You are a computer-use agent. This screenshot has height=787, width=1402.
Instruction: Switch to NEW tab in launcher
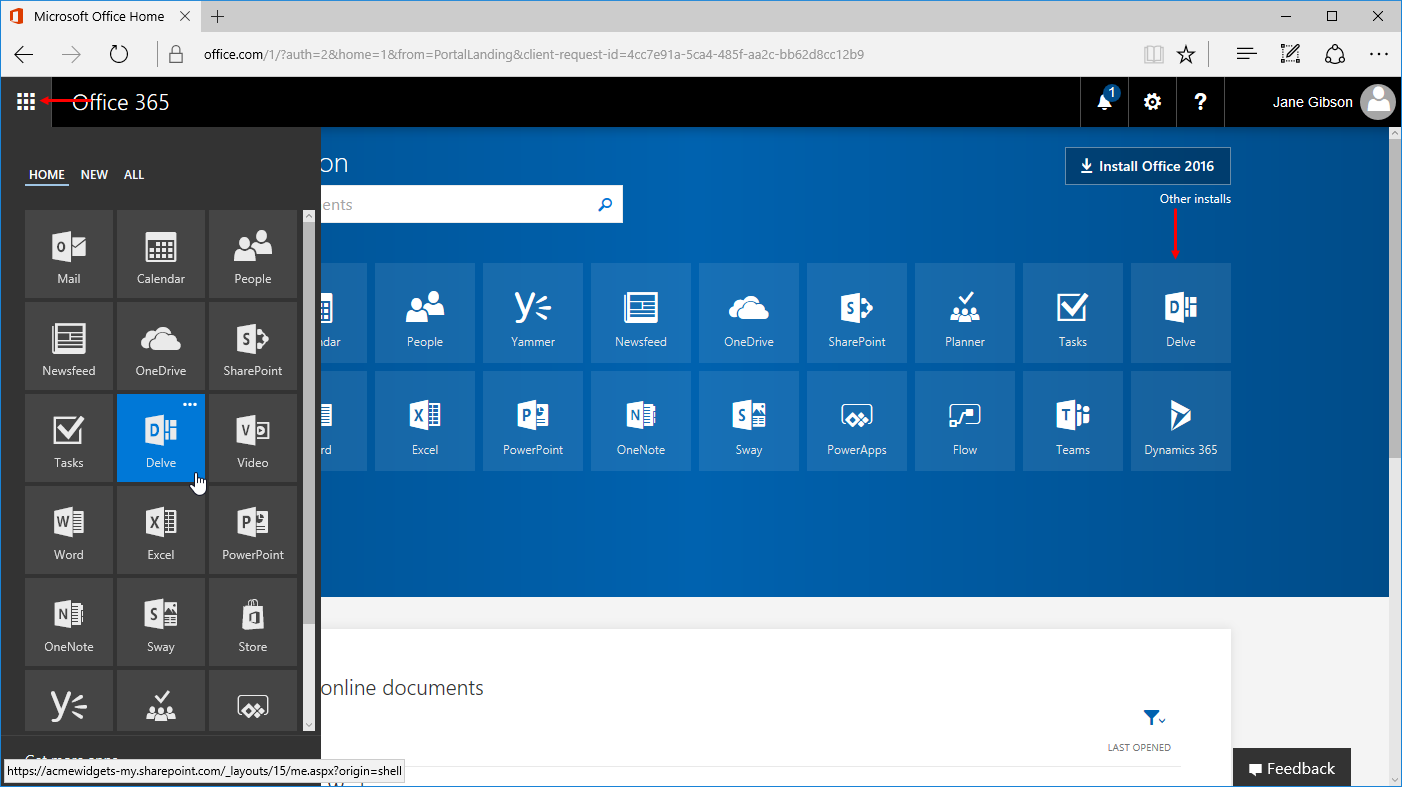[x=95, y=175]
